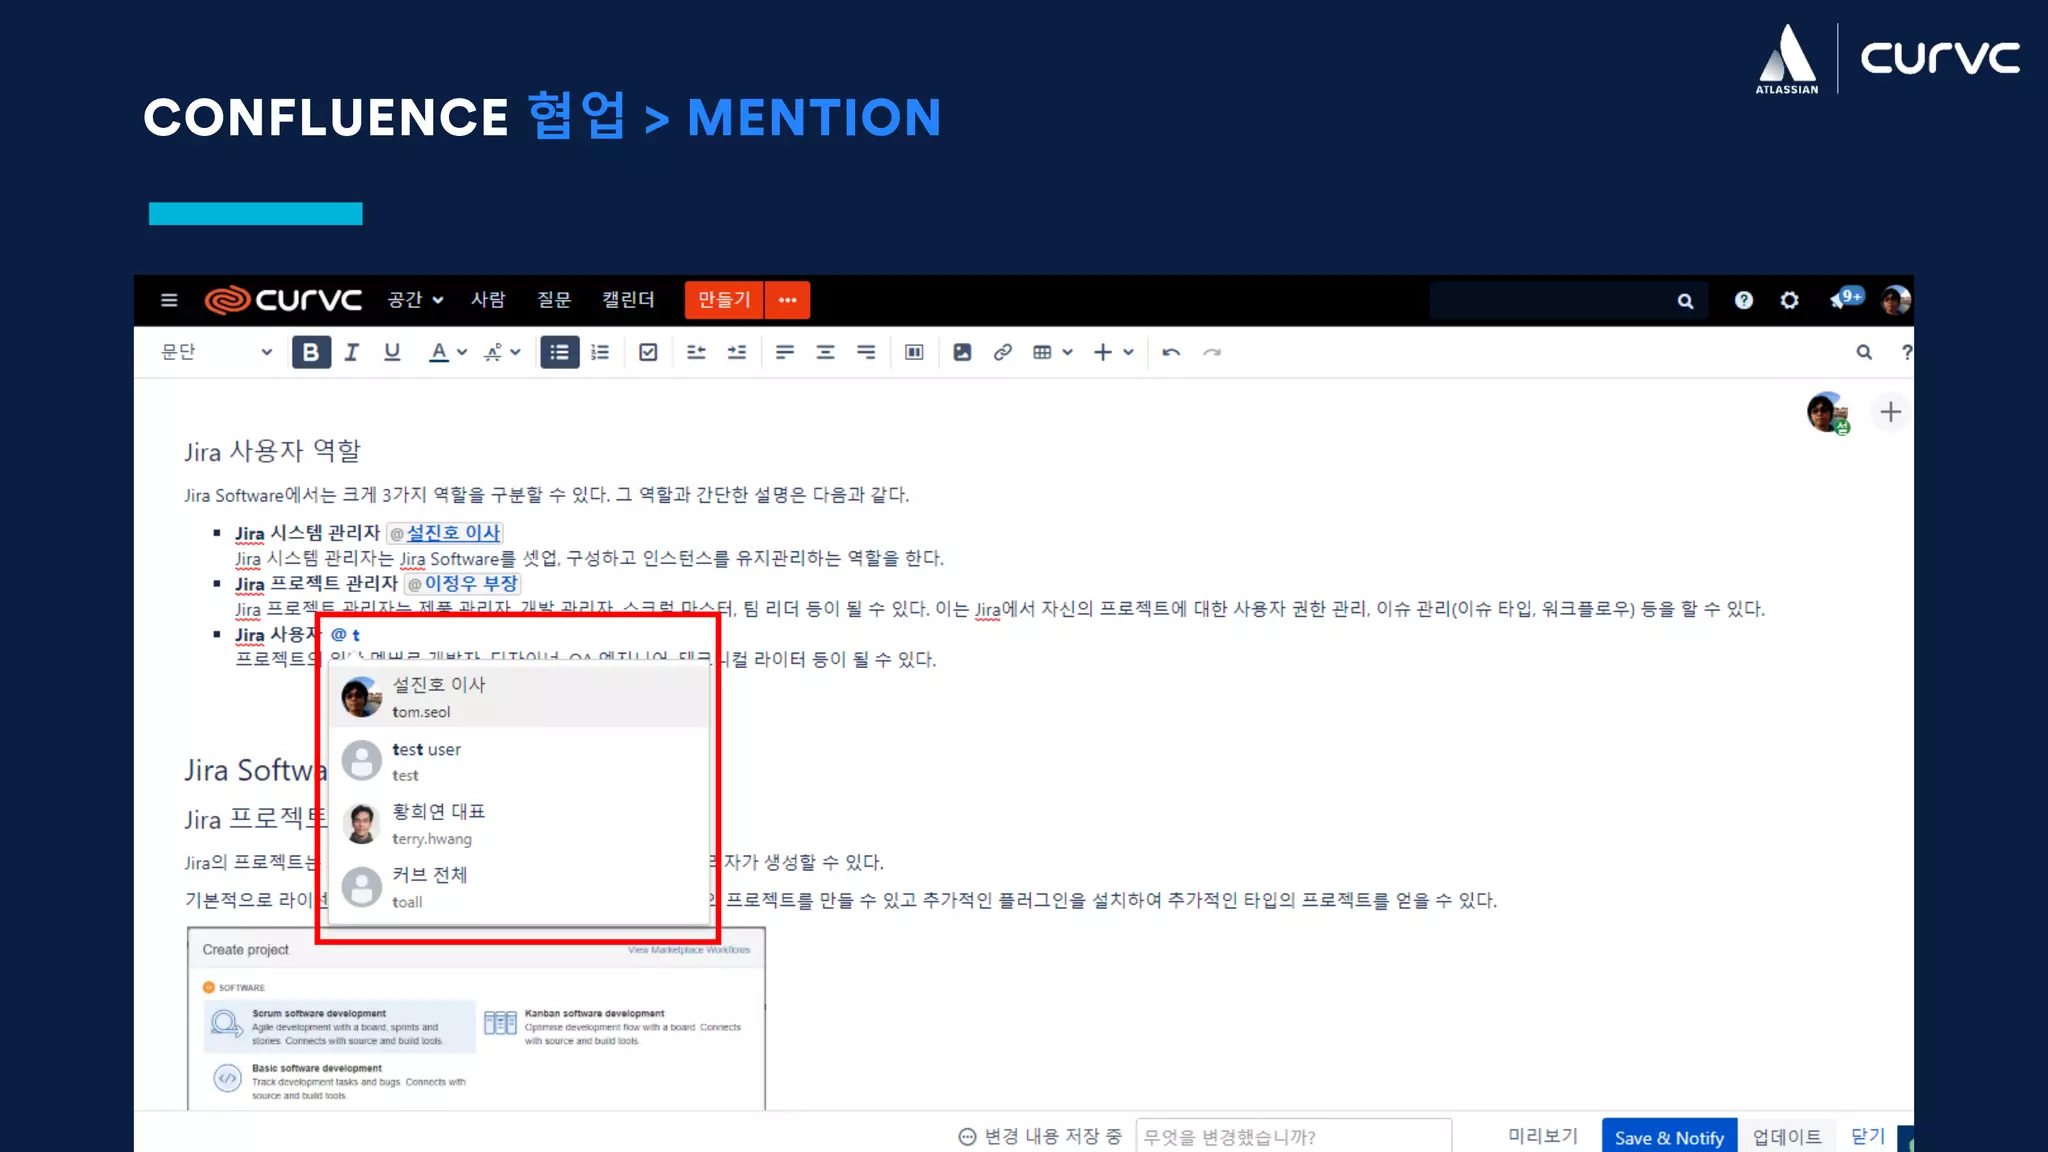Expand text color dropdown arrow
The height and width of the screenshot is (1152, 2048).
point(462,352)
